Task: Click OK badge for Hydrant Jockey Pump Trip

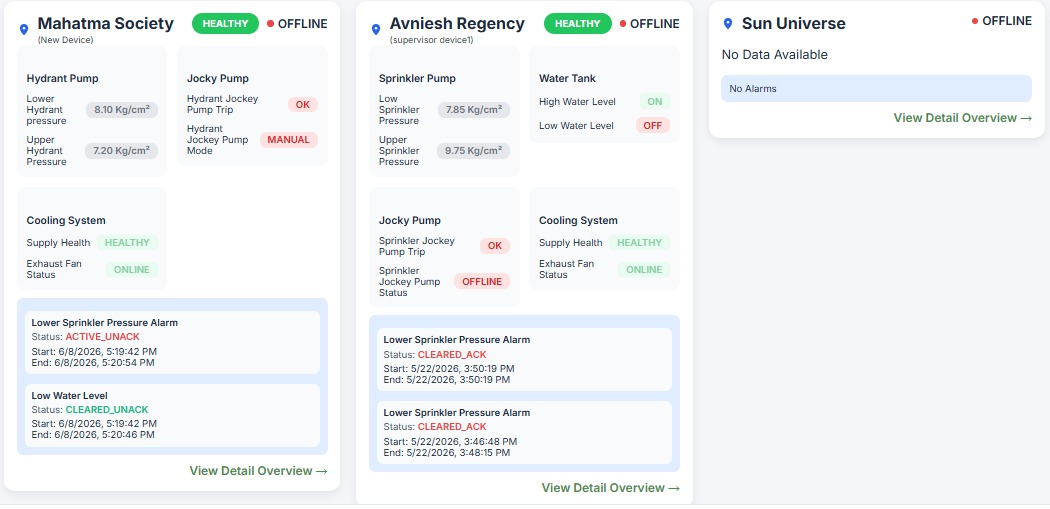Action: [303, 104]
